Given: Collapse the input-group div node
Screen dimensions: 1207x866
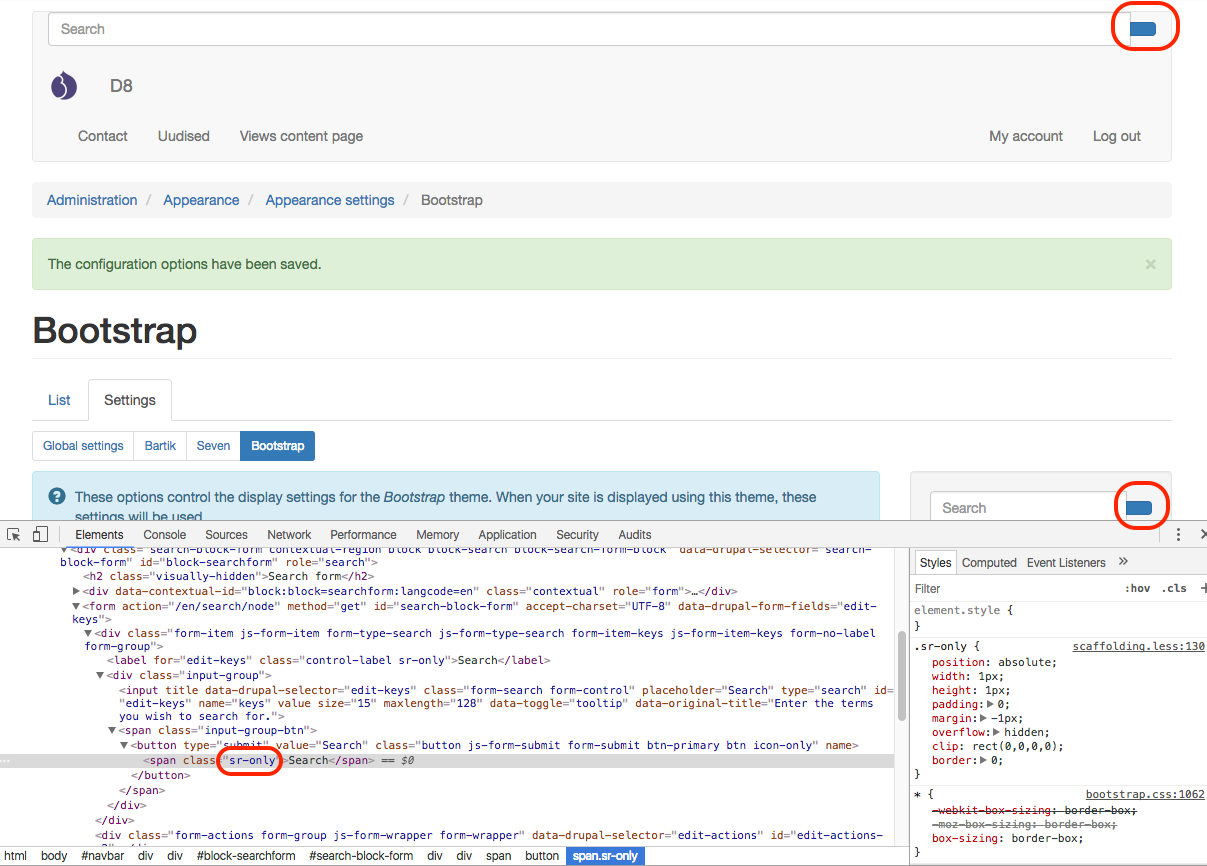Looking at the screenshot, I should coord(100,675).
